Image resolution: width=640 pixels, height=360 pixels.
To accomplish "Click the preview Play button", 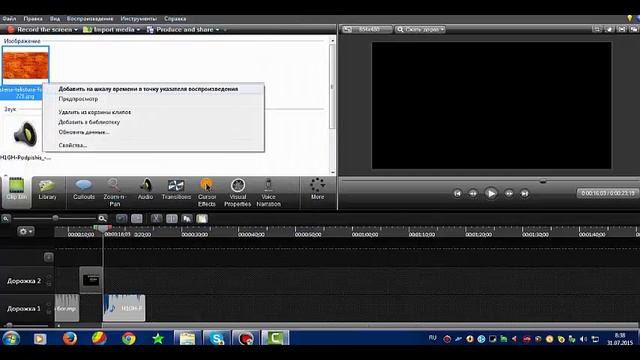I will [x=491, y=193].
